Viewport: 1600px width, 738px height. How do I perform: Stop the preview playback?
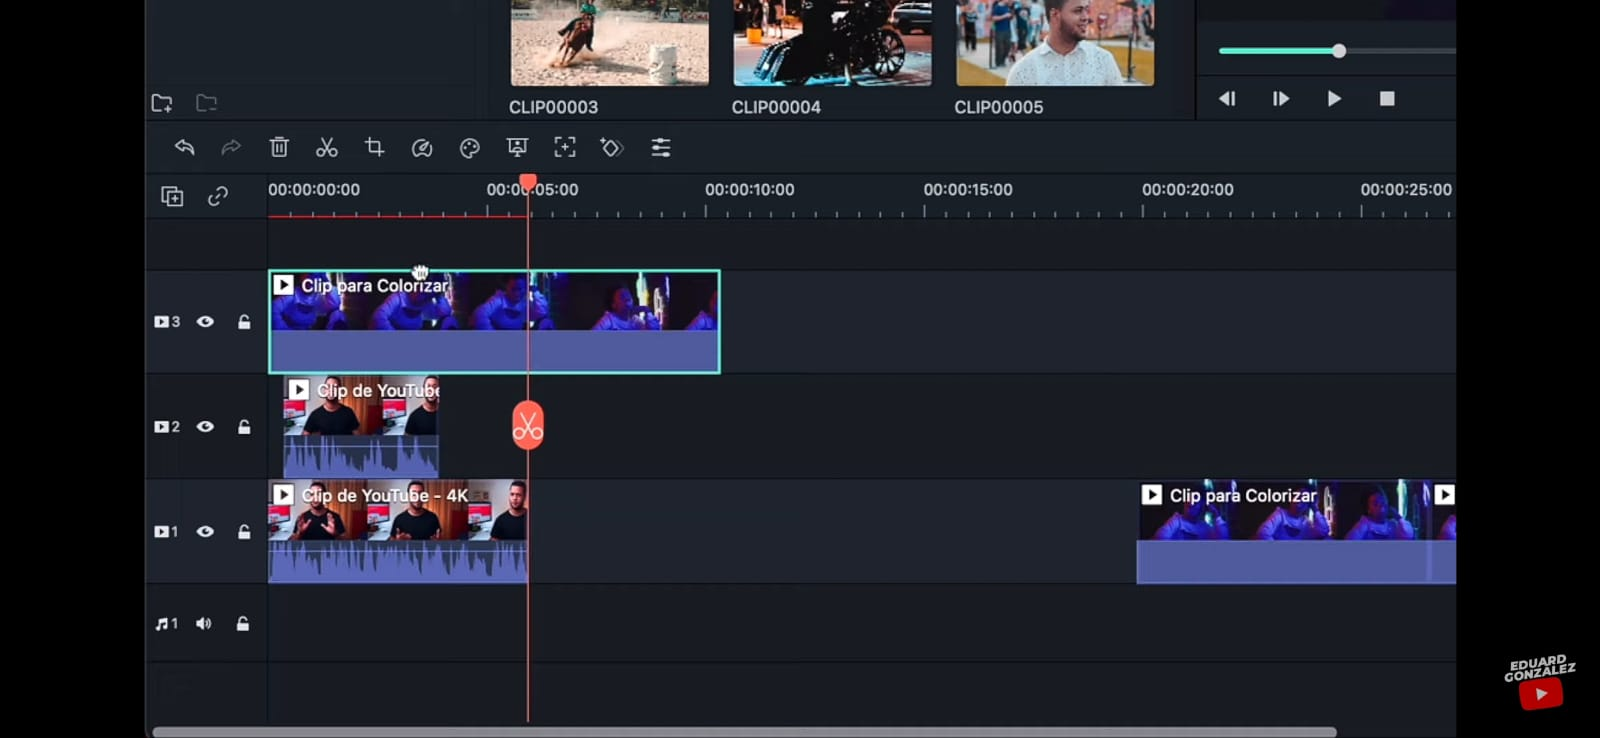coord(1387,99)
